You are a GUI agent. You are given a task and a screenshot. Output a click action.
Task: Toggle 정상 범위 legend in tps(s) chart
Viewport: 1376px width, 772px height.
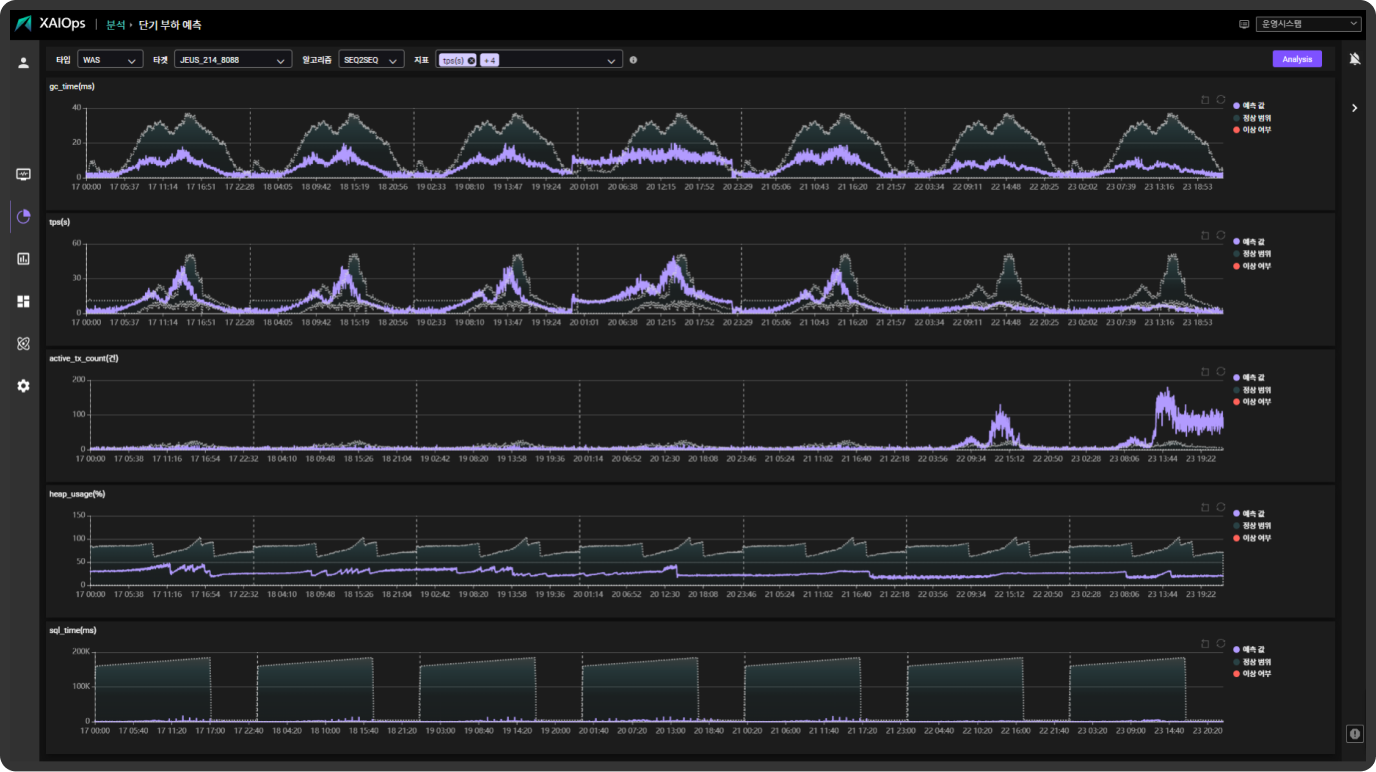[x=1253, y=253]
